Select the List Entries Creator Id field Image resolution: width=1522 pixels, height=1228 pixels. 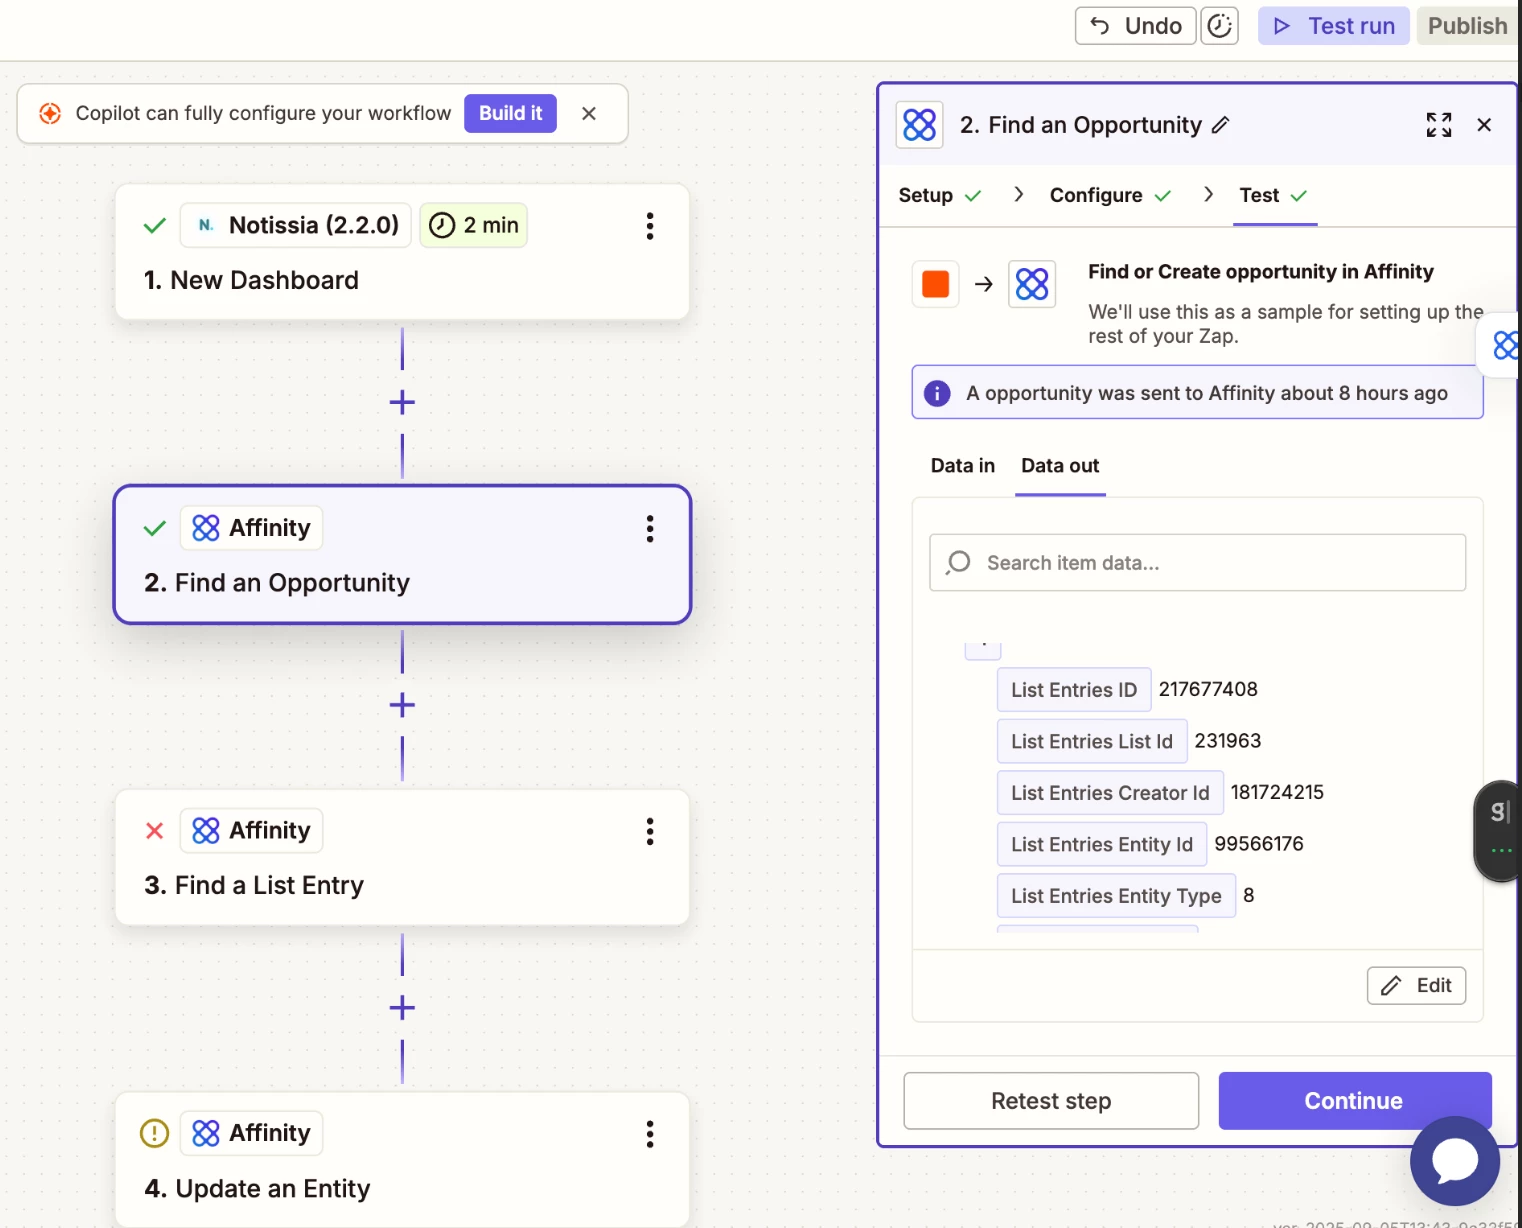(x=1110, y=793)
